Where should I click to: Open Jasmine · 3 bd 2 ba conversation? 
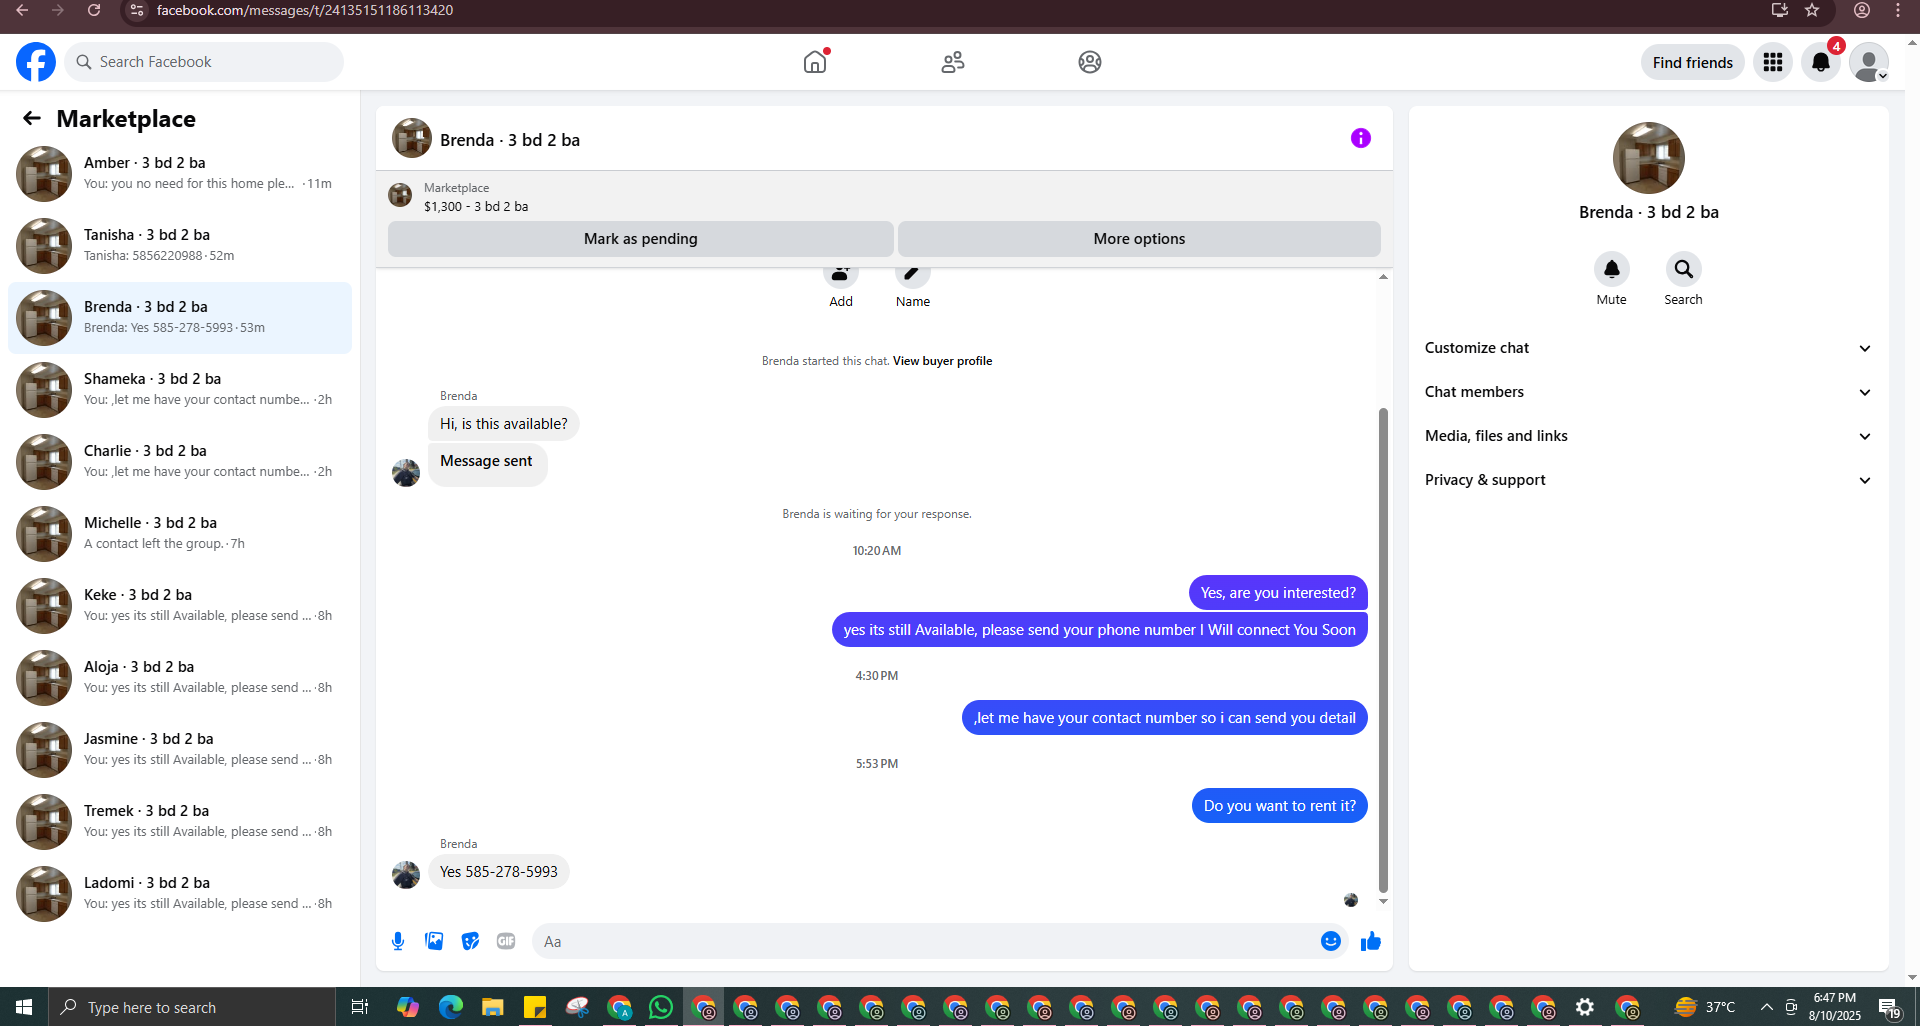pos(180,750)
